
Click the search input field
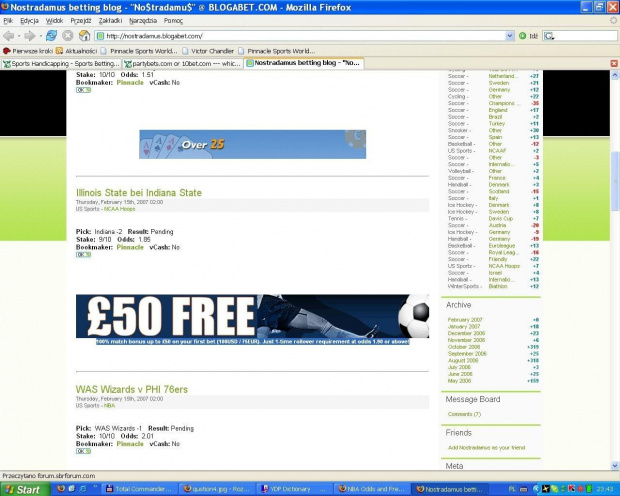click(x=585, y=36)
